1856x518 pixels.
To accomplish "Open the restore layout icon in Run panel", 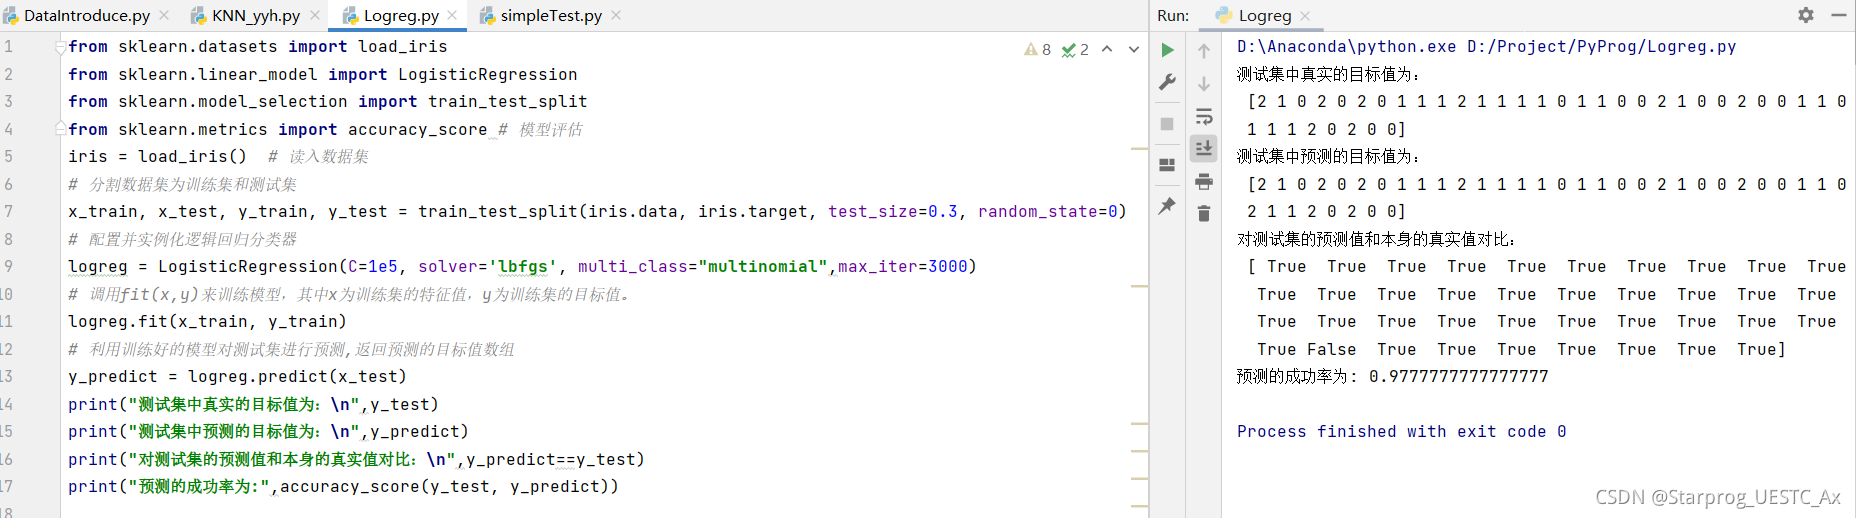I will coord(1167,165).
